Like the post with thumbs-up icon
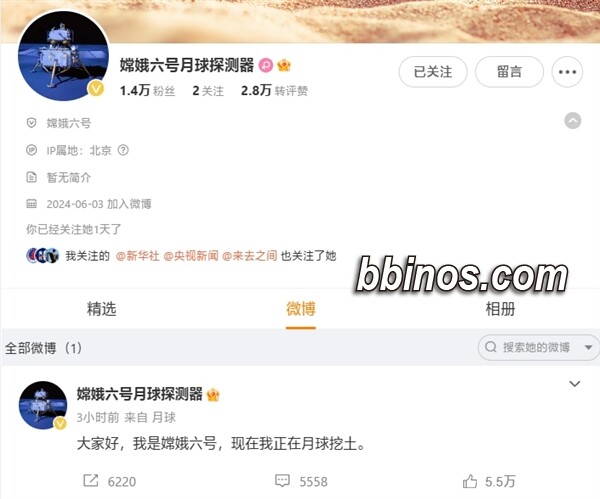 click(x=470, y=481)
